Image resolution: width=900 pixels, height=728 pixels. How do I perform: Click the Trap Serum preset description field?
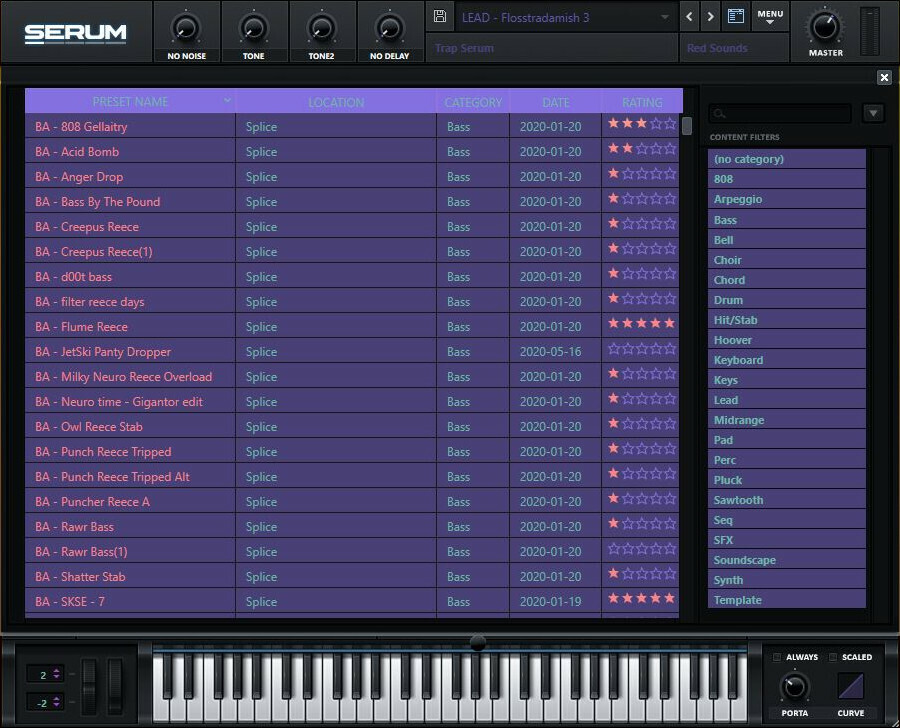(552, 48)
